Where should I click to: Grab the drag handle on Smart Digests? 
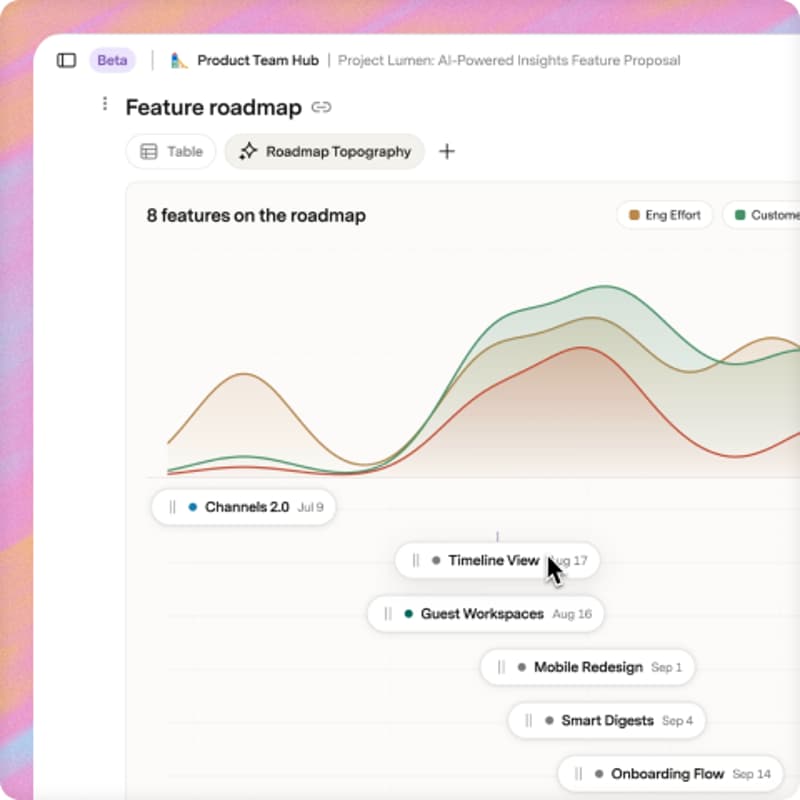pos(529,720)
